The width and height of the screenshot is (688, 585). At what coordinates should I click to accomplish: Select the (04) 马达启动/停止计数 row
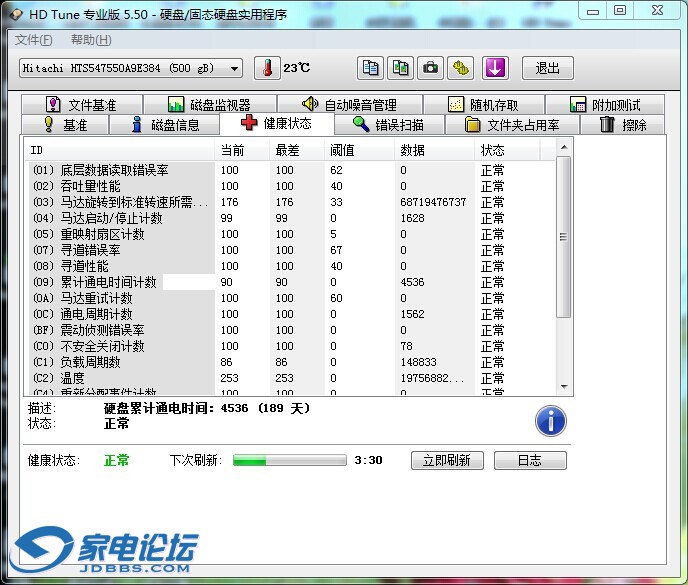coord(292,218)
